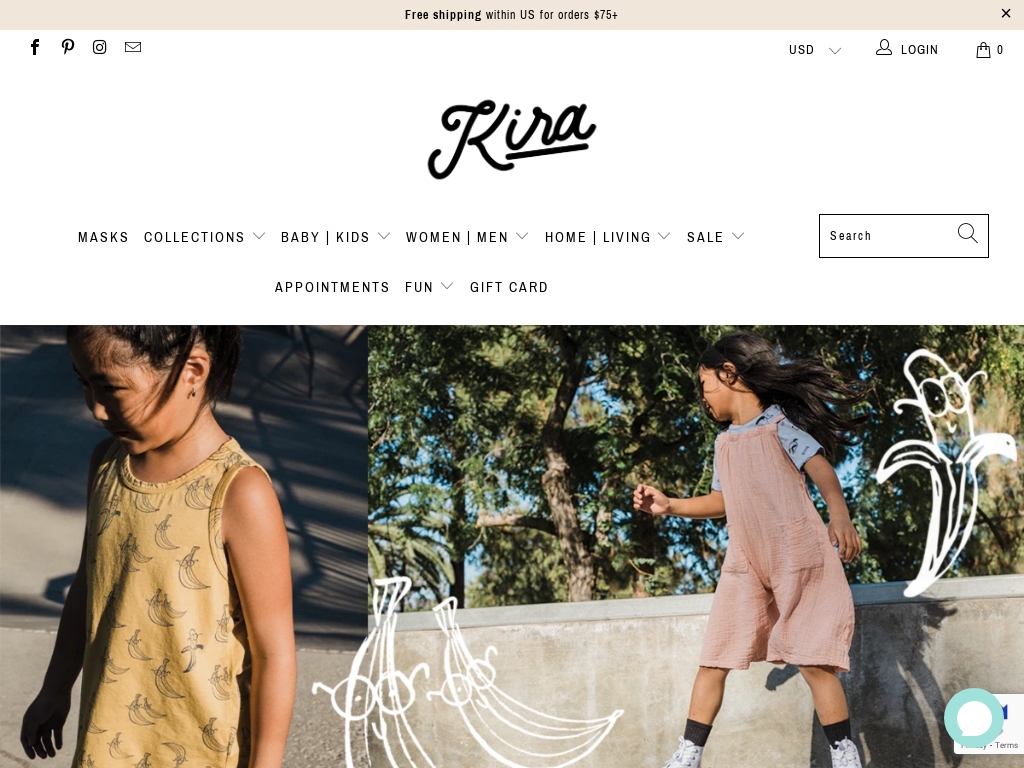This screenshot has height=768, width=1024.
Task: Open the shopping bag cart icon
Action: point(984,50)
